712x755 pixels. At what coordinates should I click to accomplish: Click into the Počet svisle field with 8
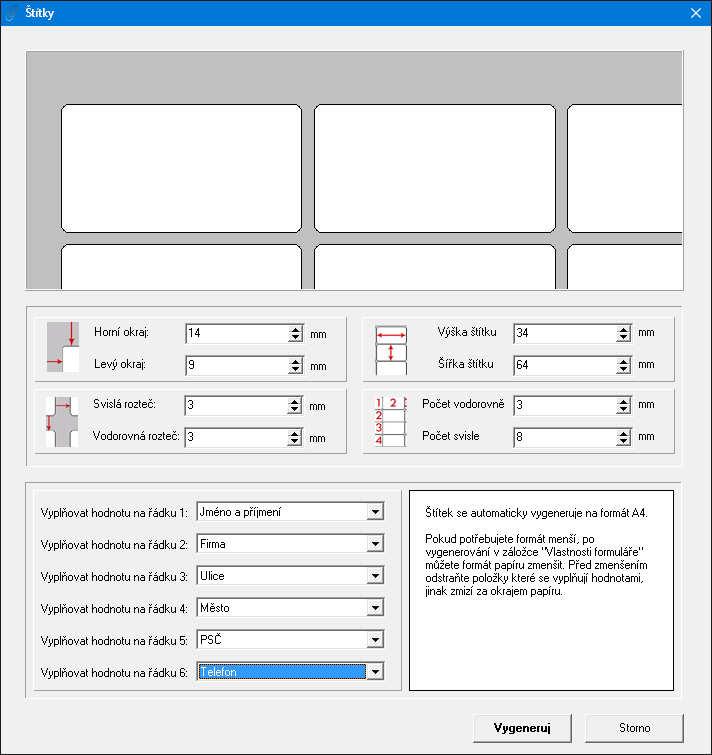pos(566,437)
